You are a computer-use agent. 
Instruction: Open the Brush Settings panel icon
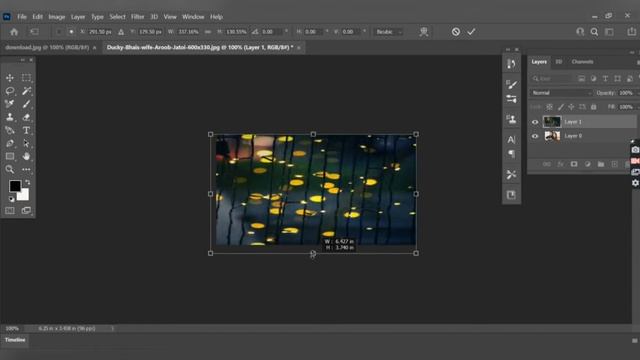[x=511, y=84]
